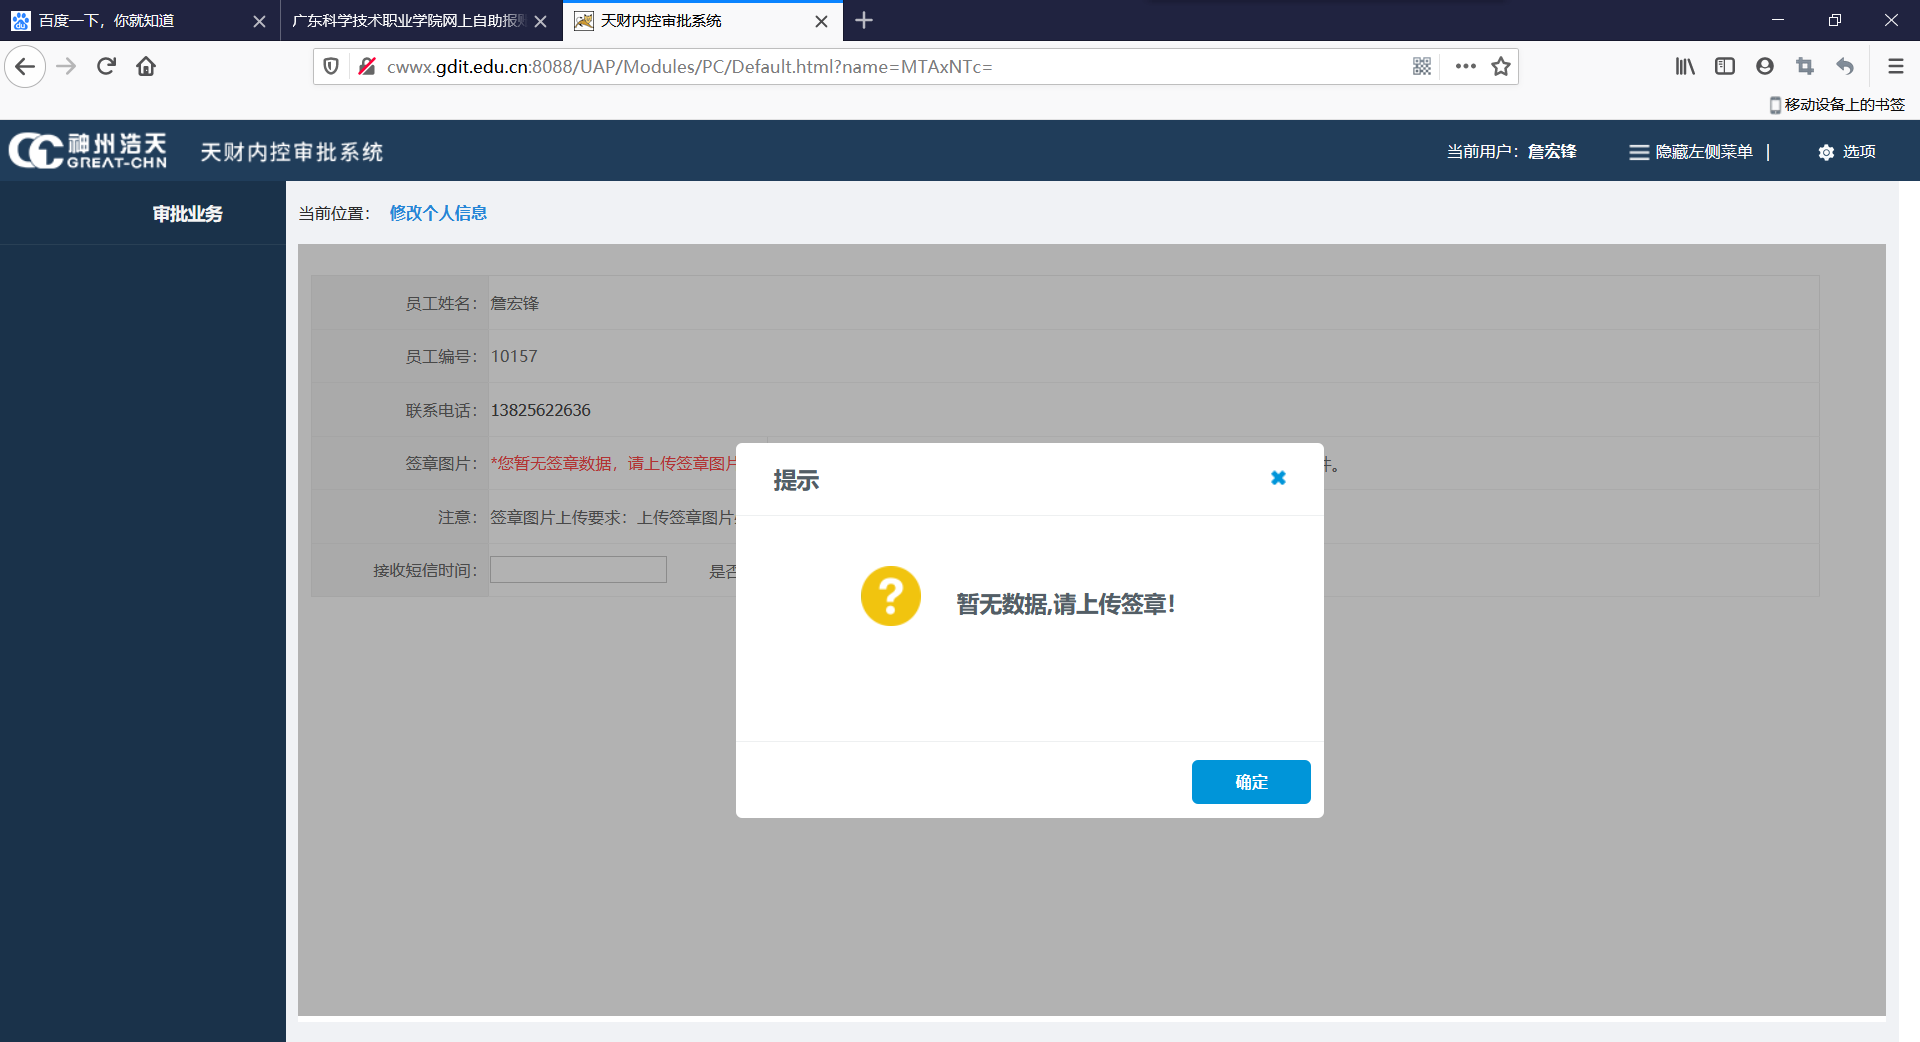Click the insecure connection lock icon
Screen dimensions: 1920x1042
pyautogui.click(x=367, y=67)
